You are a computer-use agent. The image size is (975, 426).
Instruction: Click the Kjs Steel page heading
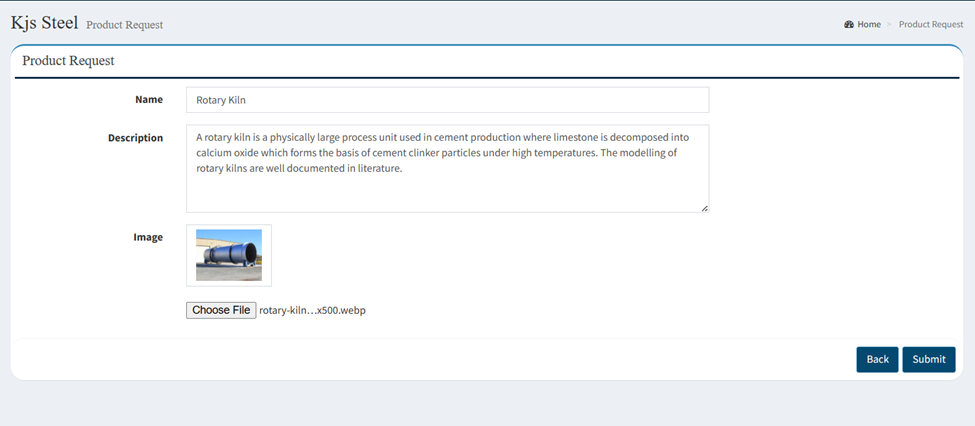pos(45,23)
